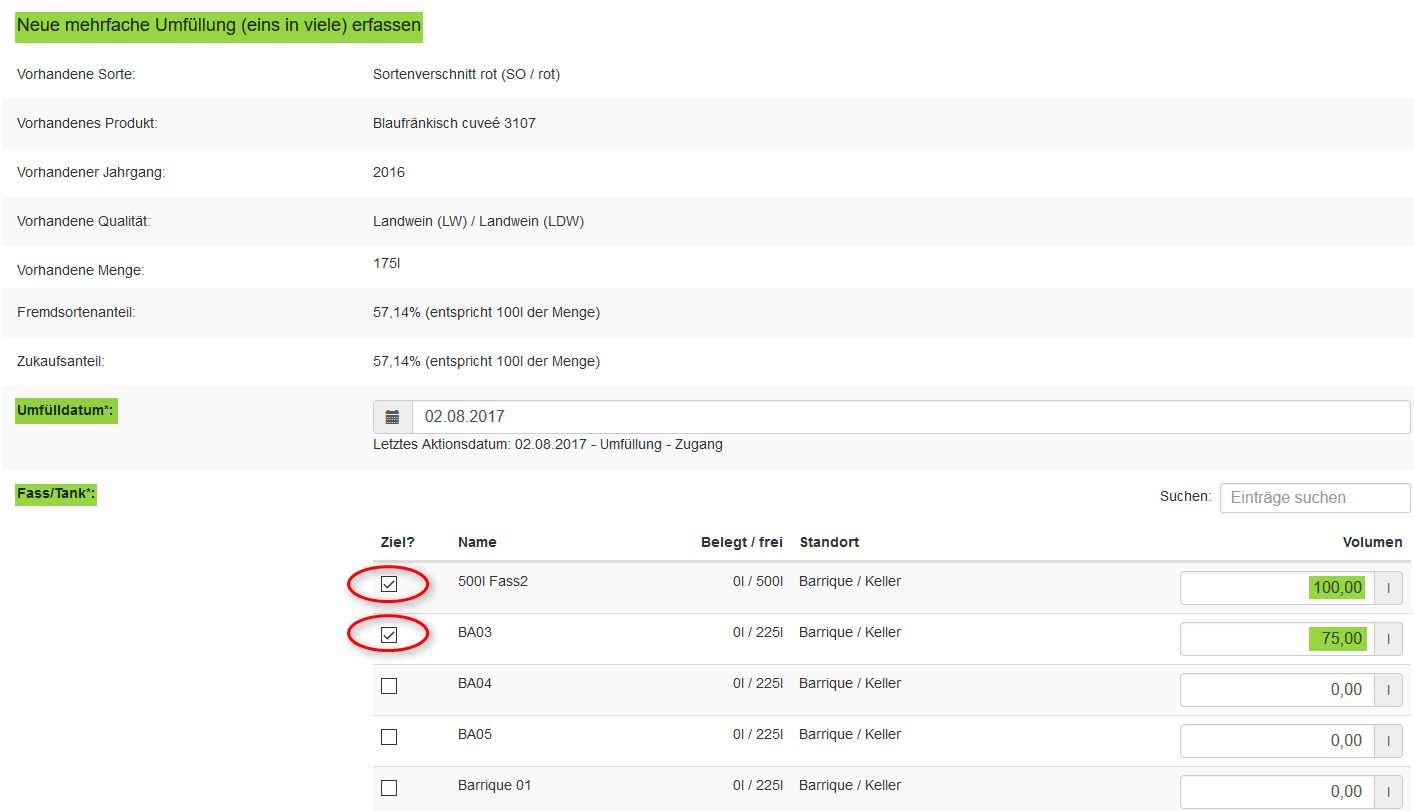1414x811 pixels.
Task: Click the BA03 row name cell
Action: tap(475, 632)
